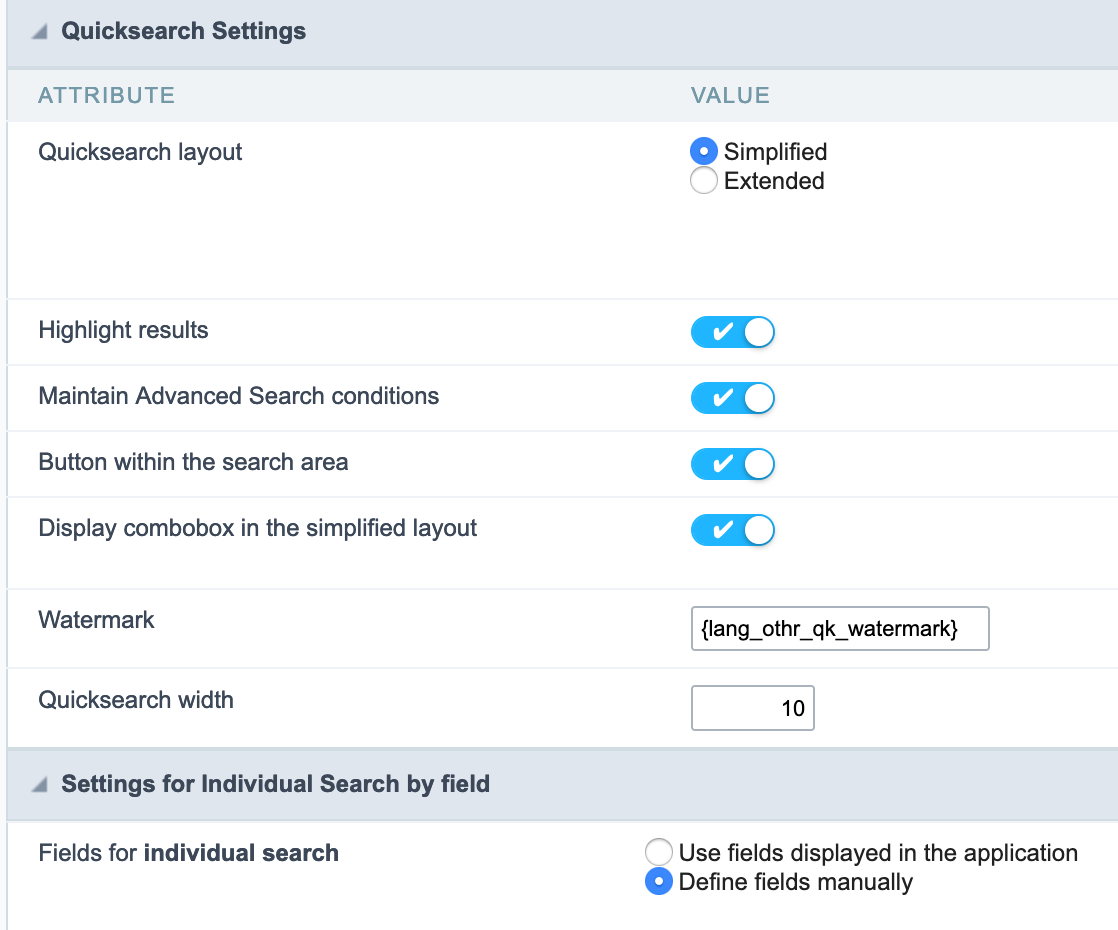This screenshot has width=1118, height=930.
Task: Click the Fields for individual search label
Action: [188, 853]
